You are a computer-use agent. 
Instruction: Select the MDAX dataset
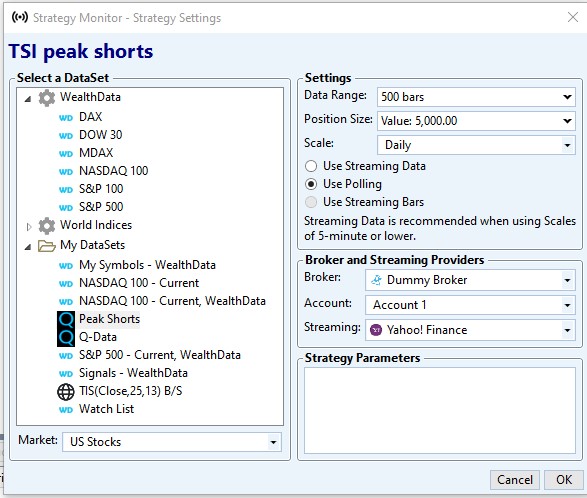pyautogui.click(x=96, y=153)
